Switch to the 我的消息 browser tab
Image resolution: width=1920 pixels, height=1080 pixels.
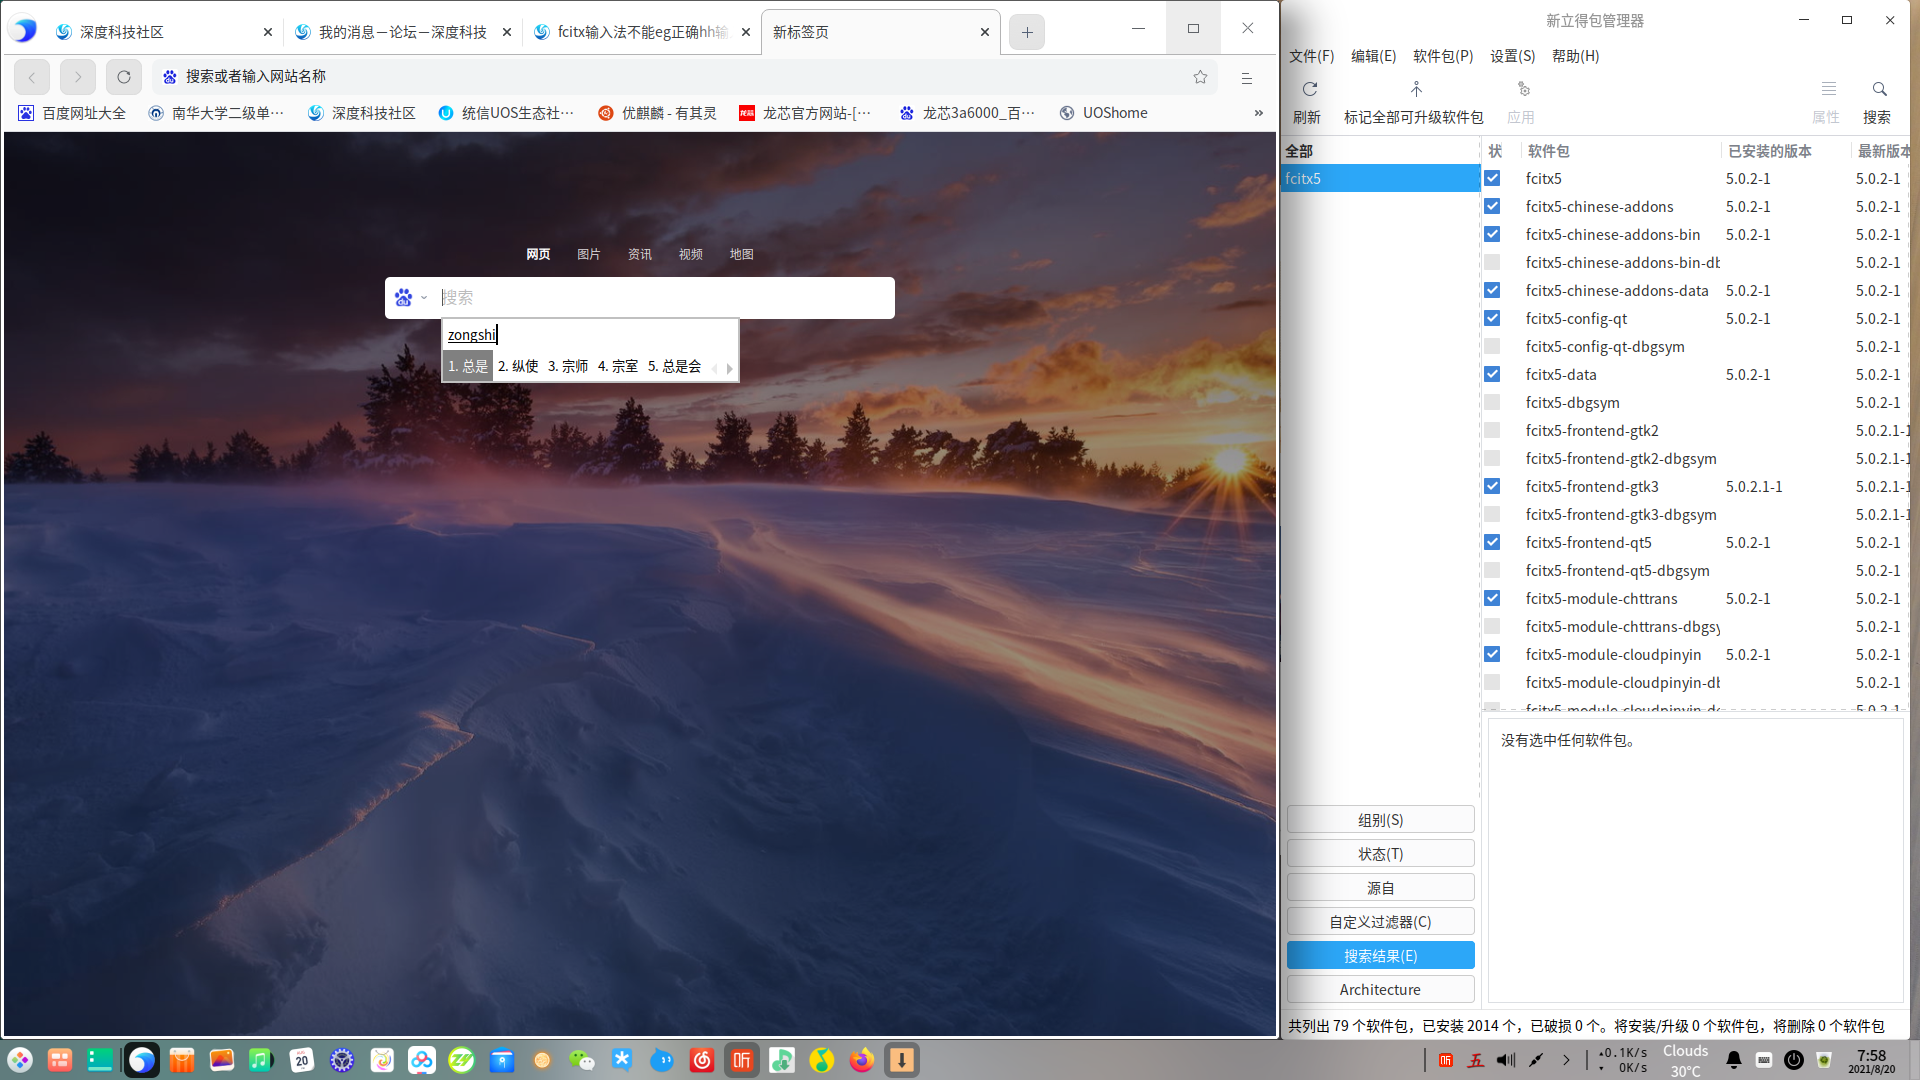coord(402,32)
